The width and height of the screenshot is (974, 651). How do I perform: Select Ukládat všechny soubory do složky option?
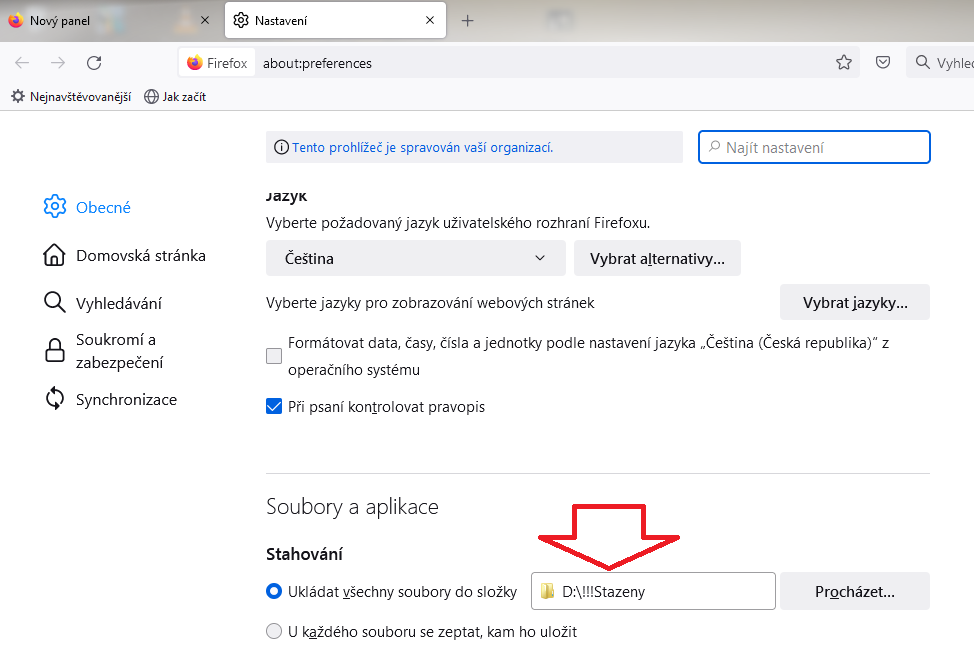tap(274, 591)
